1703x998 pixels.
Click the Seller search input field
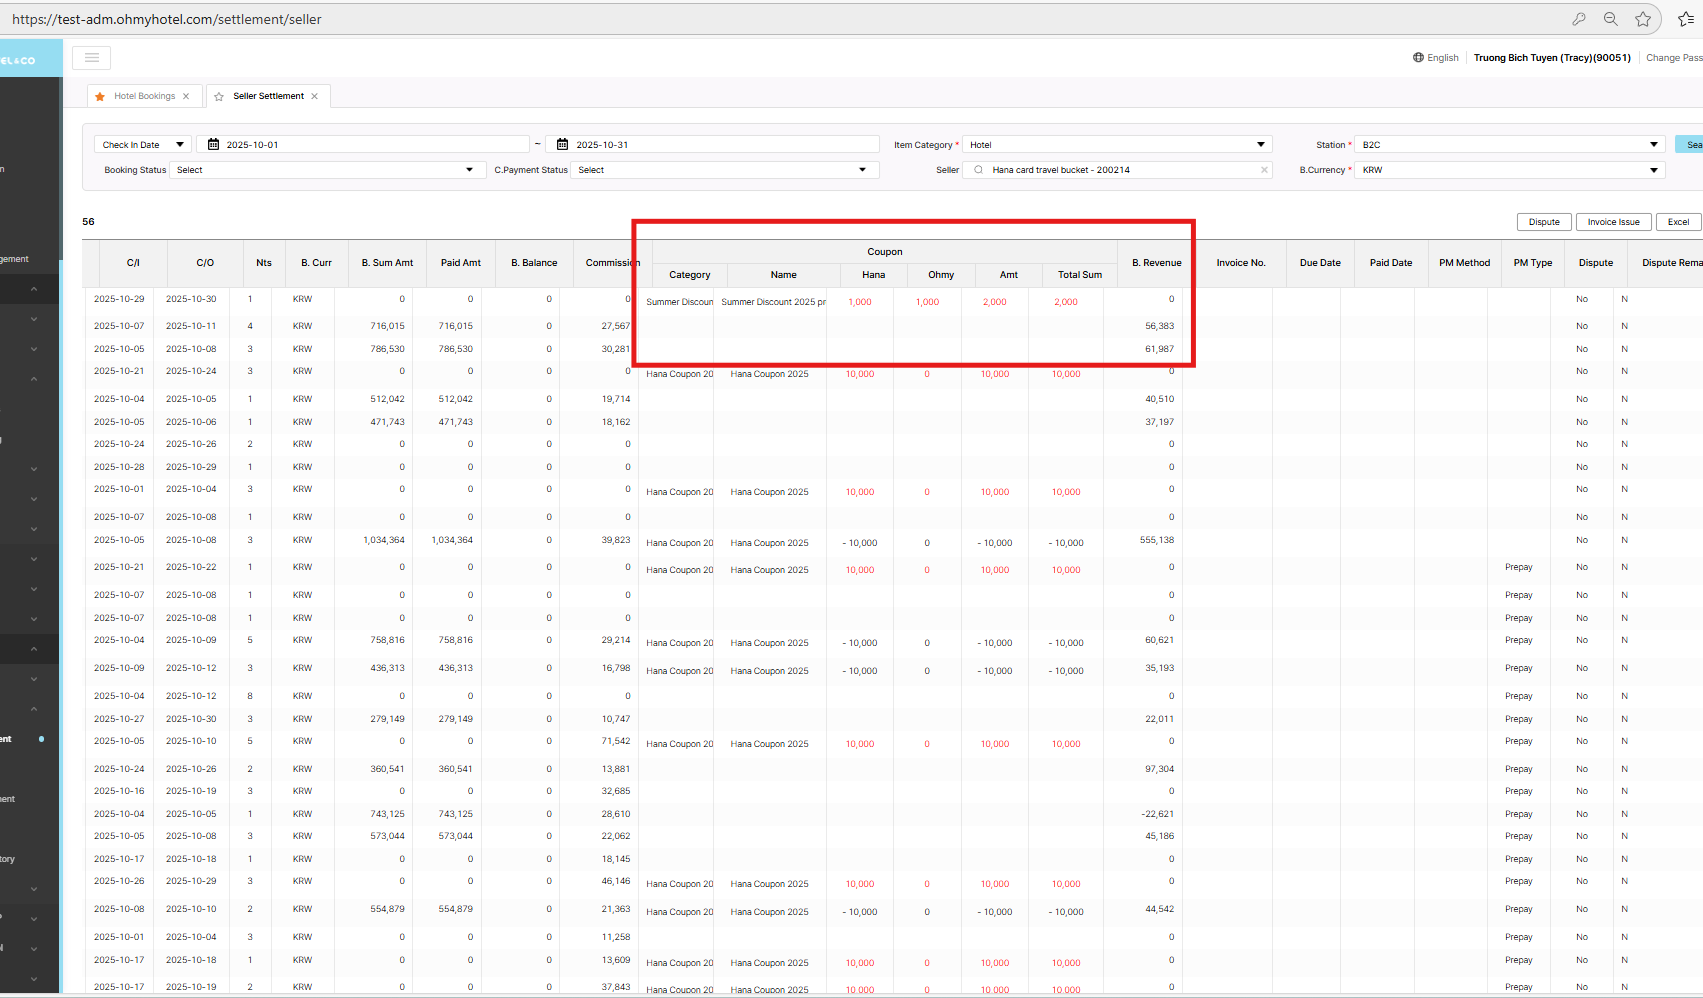coord(1120,170)
